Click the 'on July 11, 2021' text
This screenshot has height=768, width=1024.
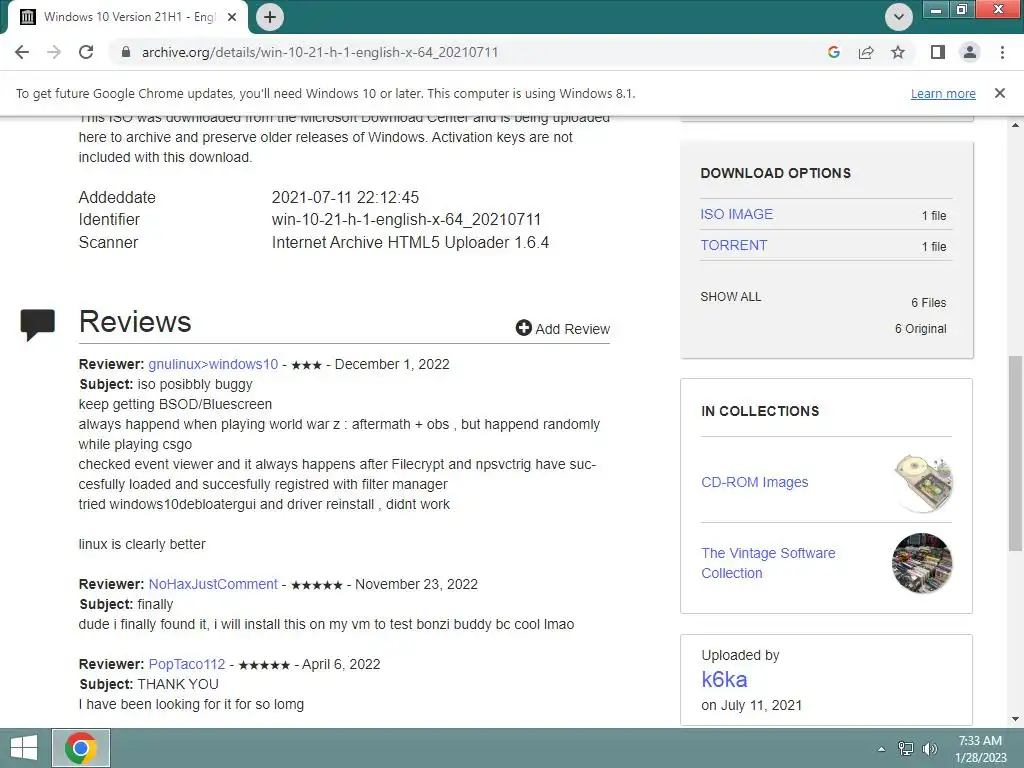point(751,705)
